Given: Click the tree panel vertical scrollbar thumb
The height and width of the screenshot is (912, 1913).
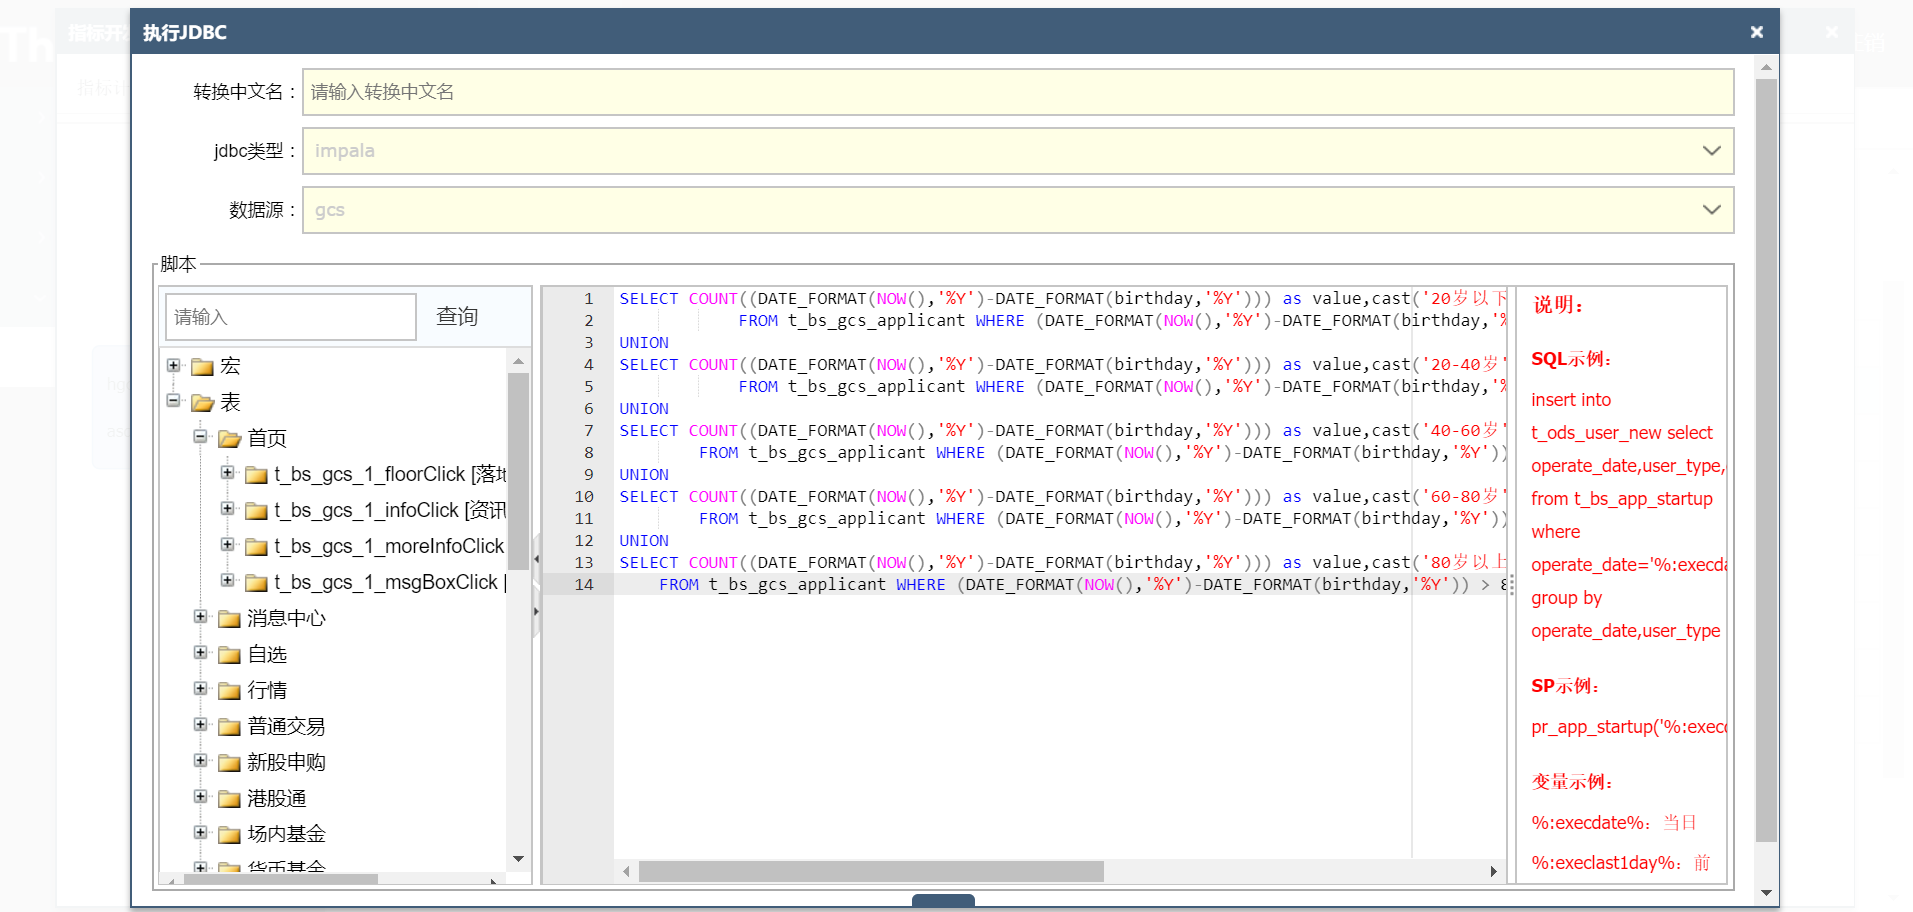Looking at the screenshot, I should click(518, 471).
